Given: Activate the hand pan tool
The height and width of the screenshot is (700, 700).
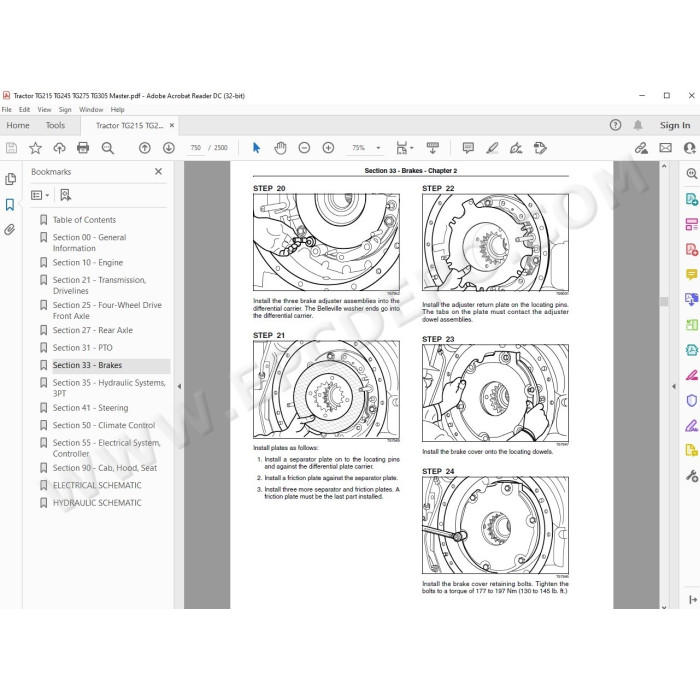Looking at the screenshot, I should click(x=280, y=148).
